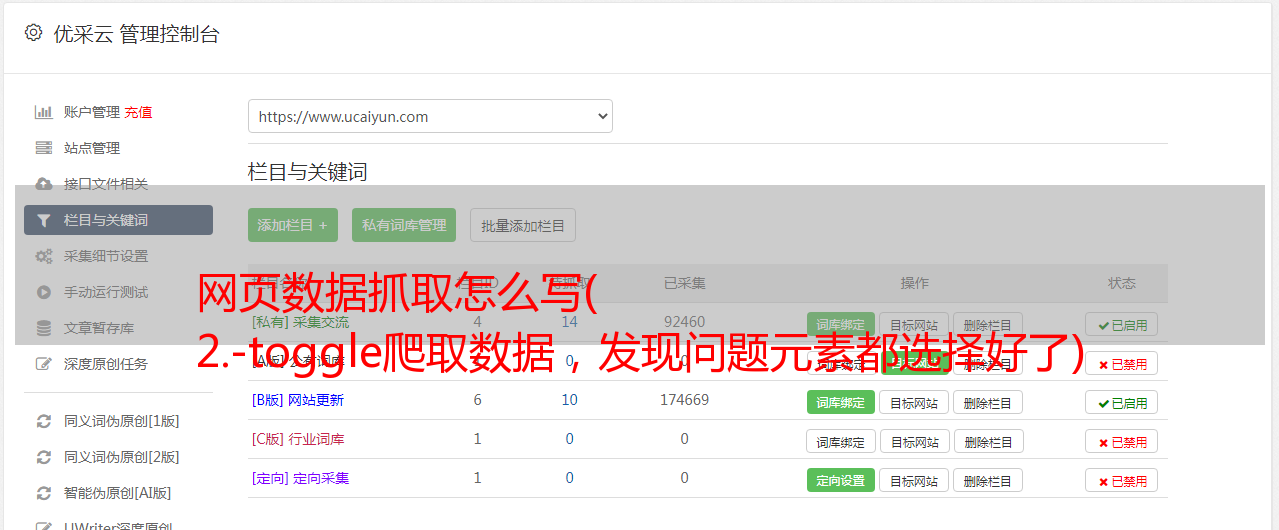
Task: Toggle 已启用 status for 网站更新 row
Action: 1121,402
